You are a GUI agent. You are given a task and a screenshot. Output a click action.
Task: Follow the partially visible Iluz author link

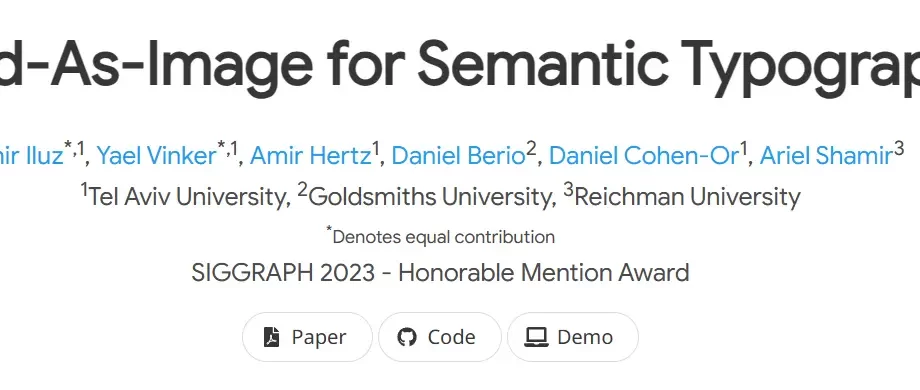(x=32, y=156)
